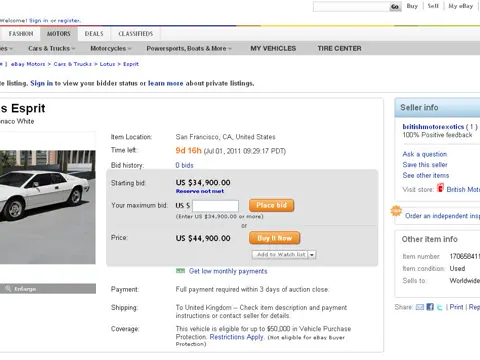Screen dimensions: 480x360
Task: Click the Reserve not met link
Action: [200, 191]
